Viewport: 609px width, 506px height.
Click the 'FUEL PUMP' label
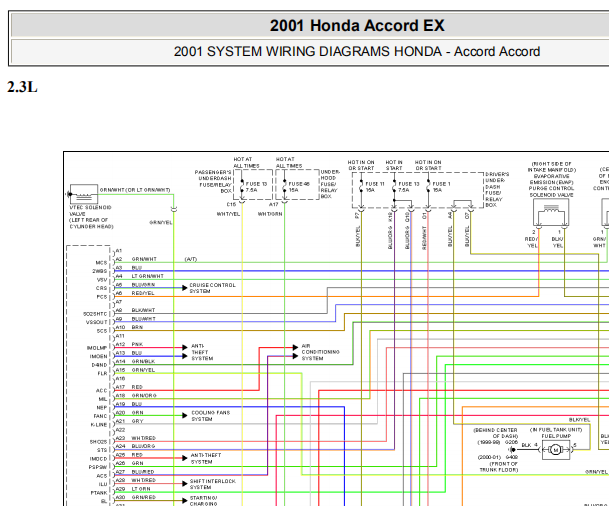pyautogui.click(x=556, y=436)
